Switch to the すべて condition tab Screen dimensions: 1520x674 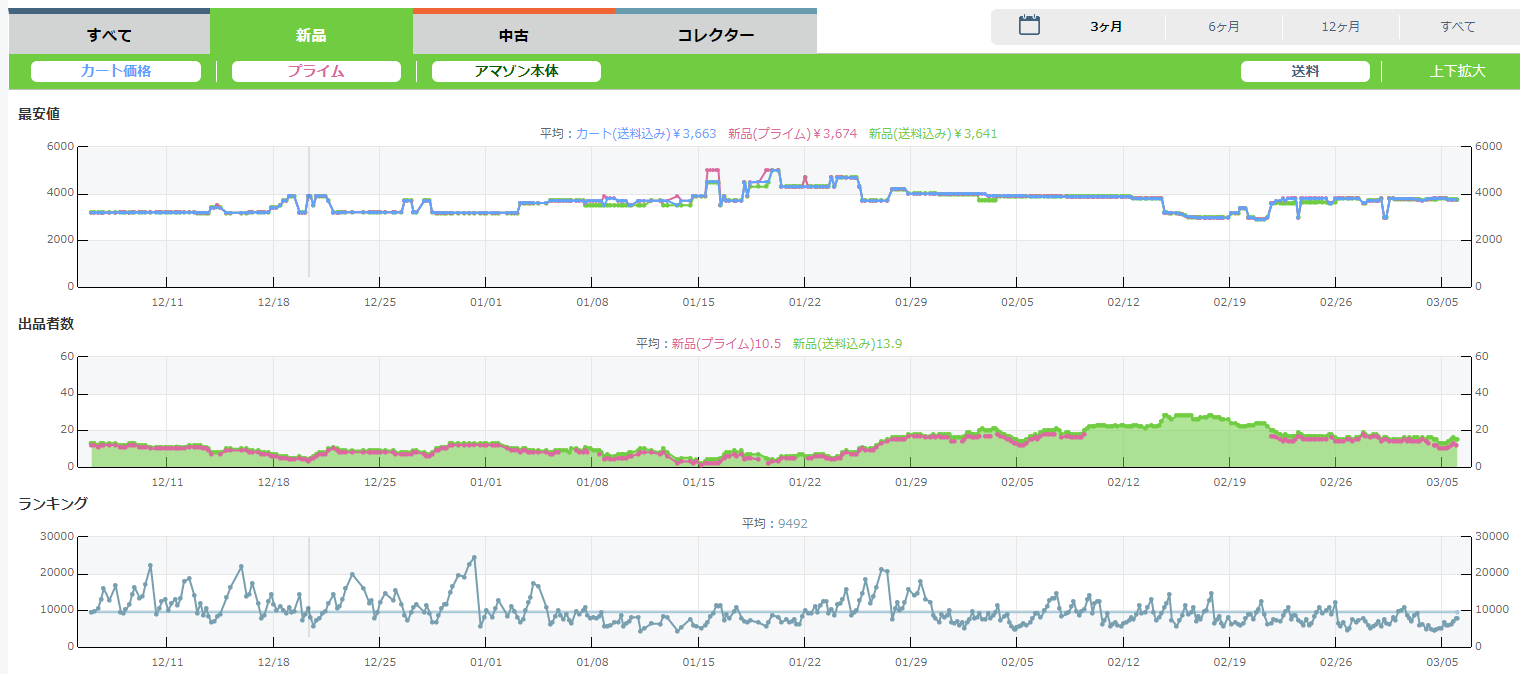109,35
